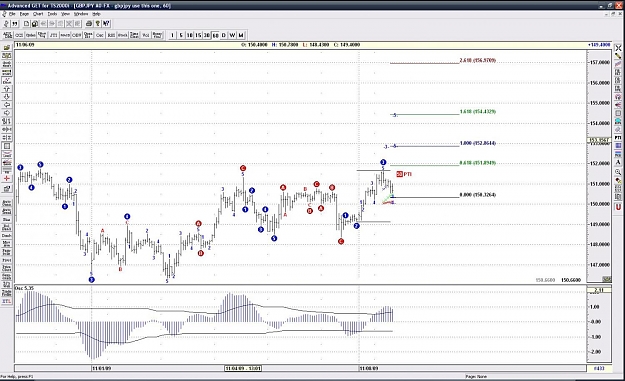Click the PTI tool in right toolbar

[618, 137]
